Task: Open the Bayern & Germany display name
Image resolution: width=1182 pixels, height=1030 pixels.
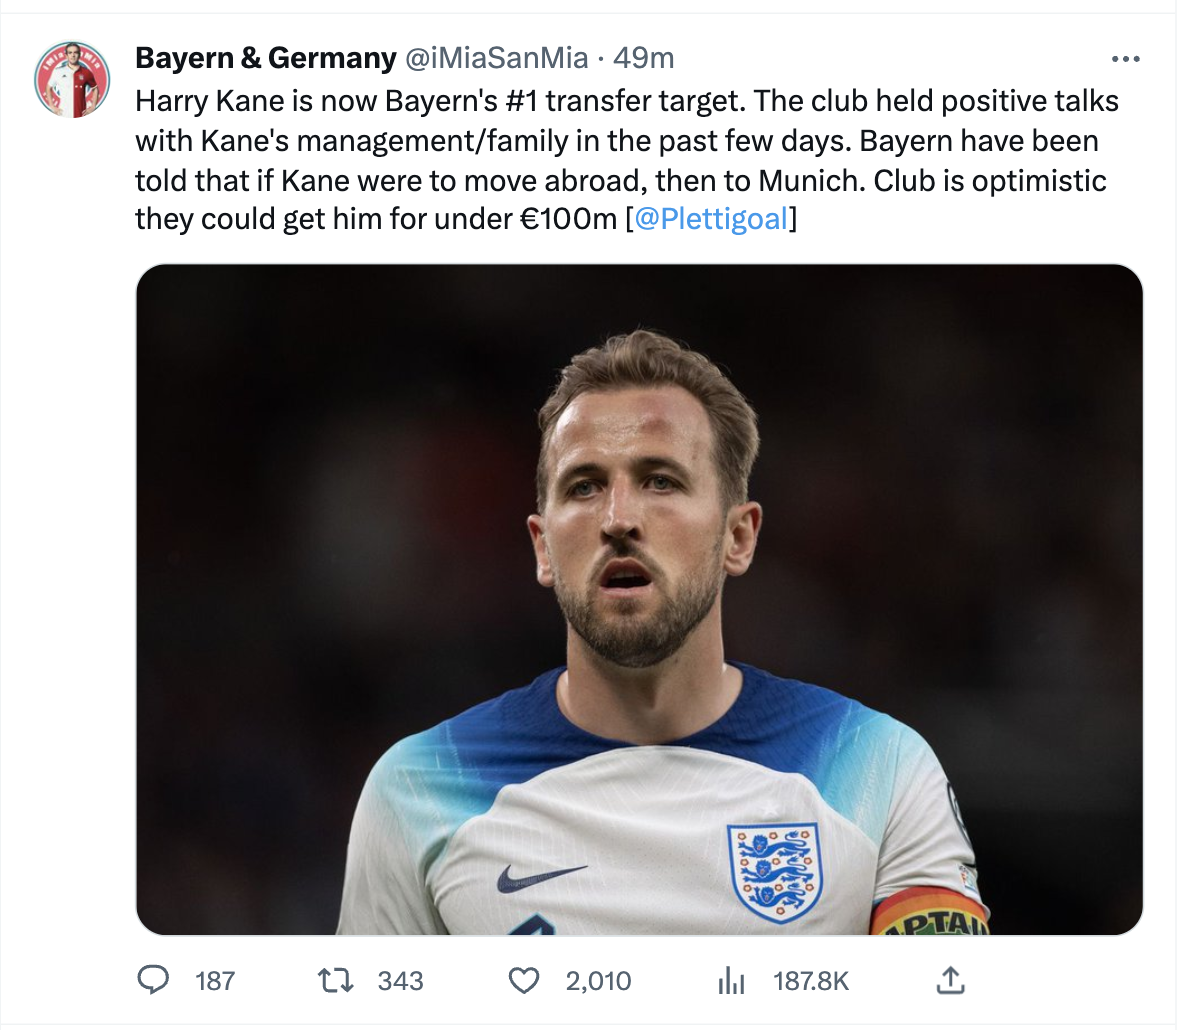Action: (x=265, y=58)
